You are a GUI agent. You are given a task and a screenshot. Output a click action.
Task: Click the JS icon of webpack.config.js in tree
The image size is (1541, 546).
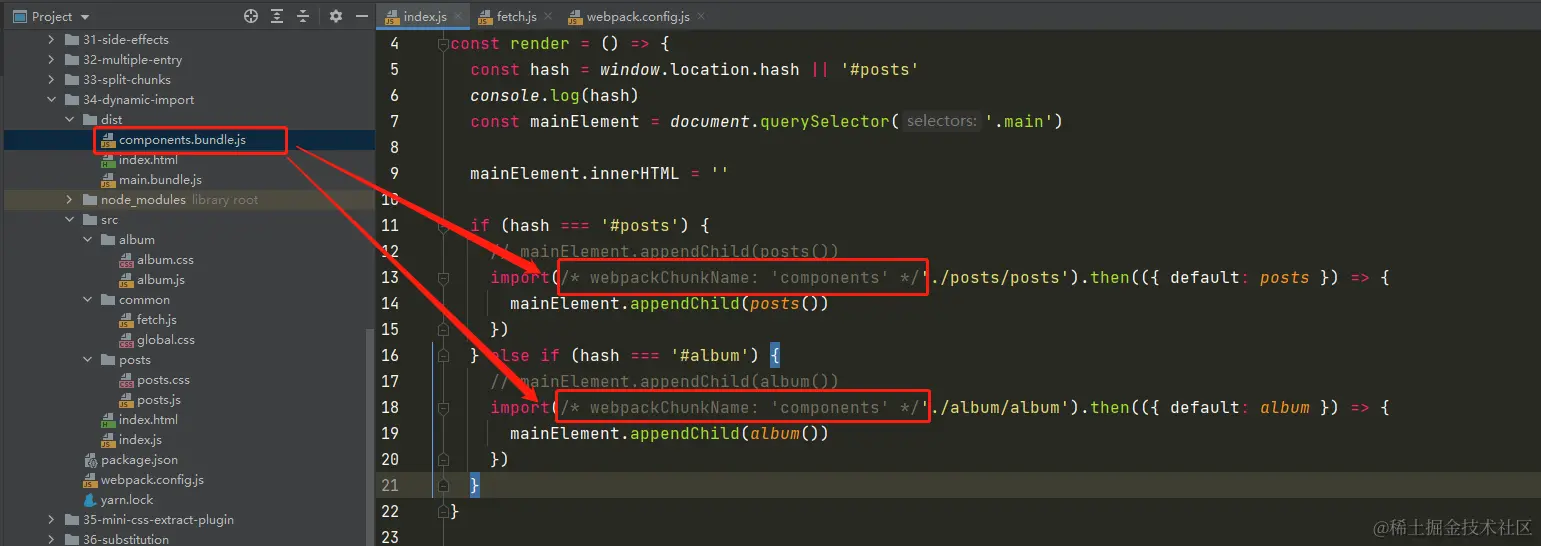[x=91, y=480]
